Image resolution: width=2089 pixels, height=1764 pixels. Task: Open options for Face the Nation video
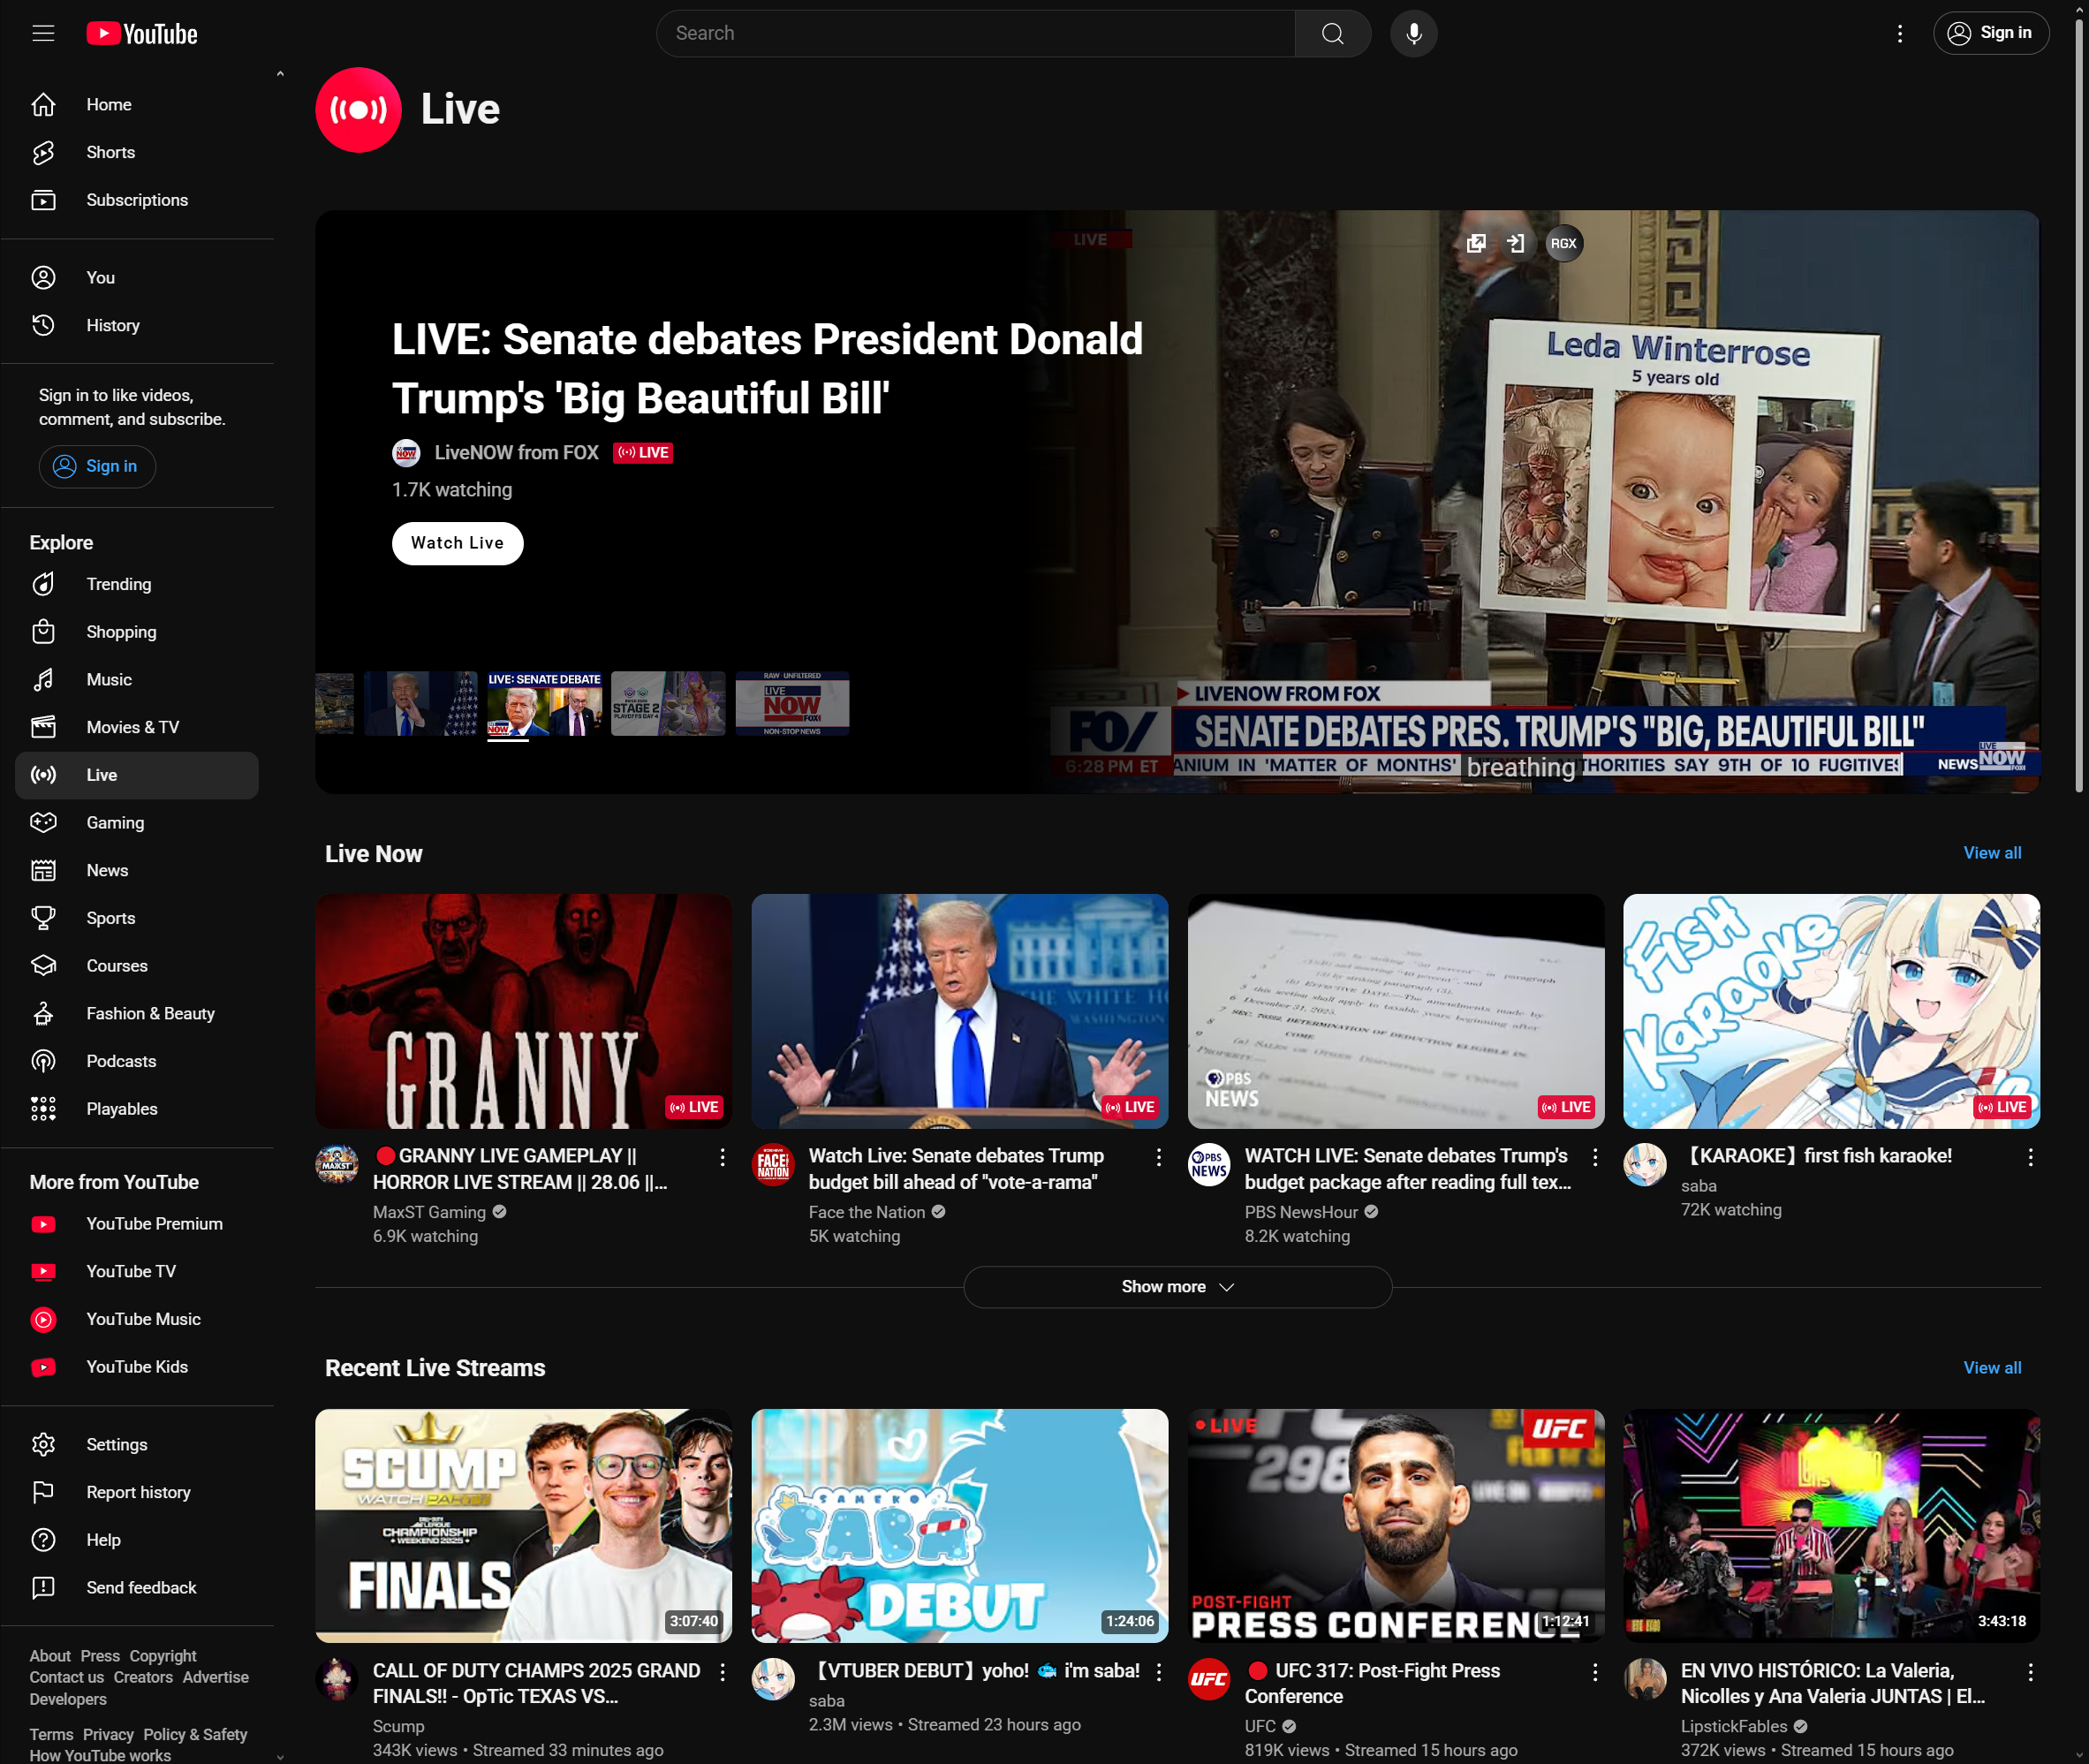coord(1158,1157)
